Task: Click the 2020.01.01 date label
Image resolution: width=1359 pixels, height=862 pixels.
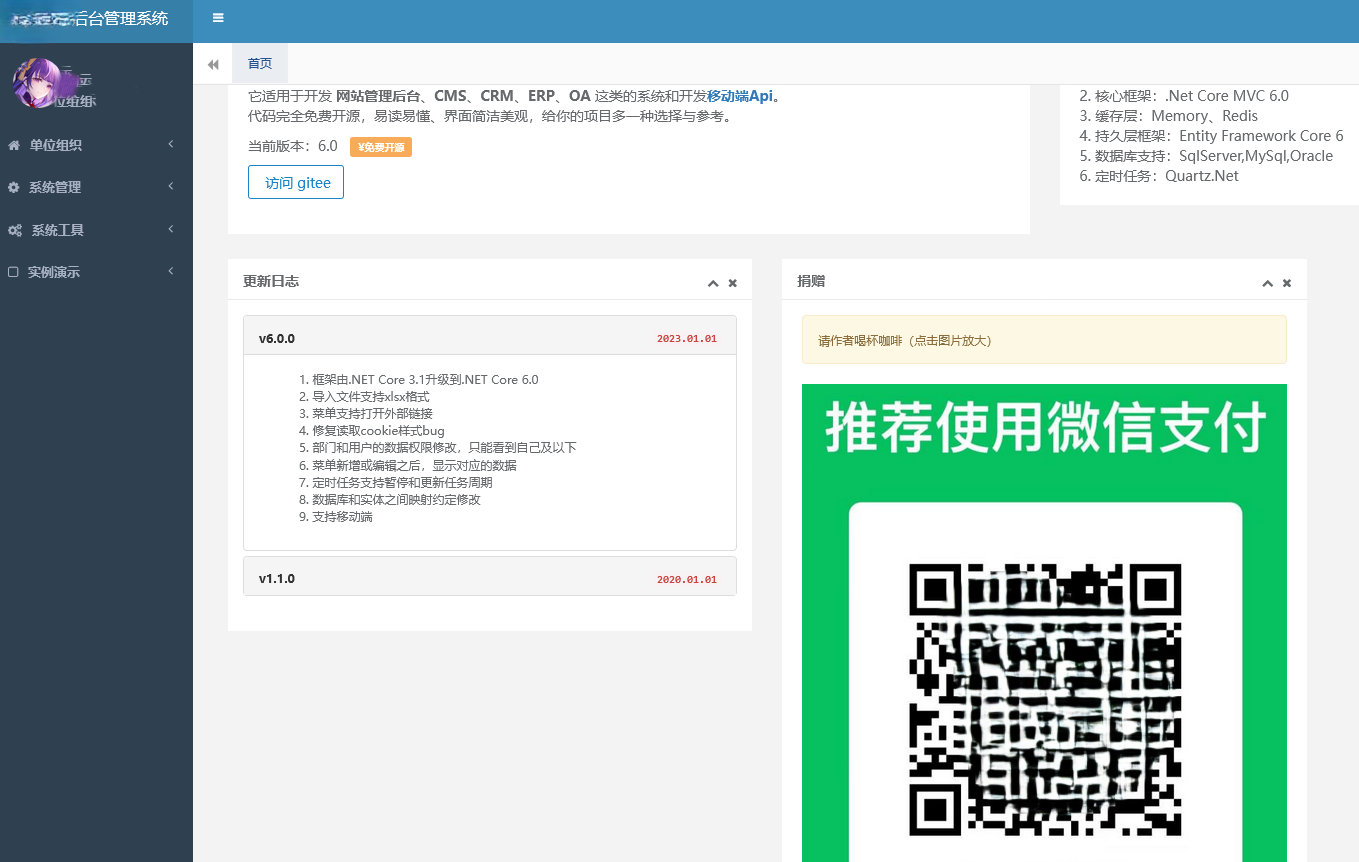Action: (x=687, y=580)
